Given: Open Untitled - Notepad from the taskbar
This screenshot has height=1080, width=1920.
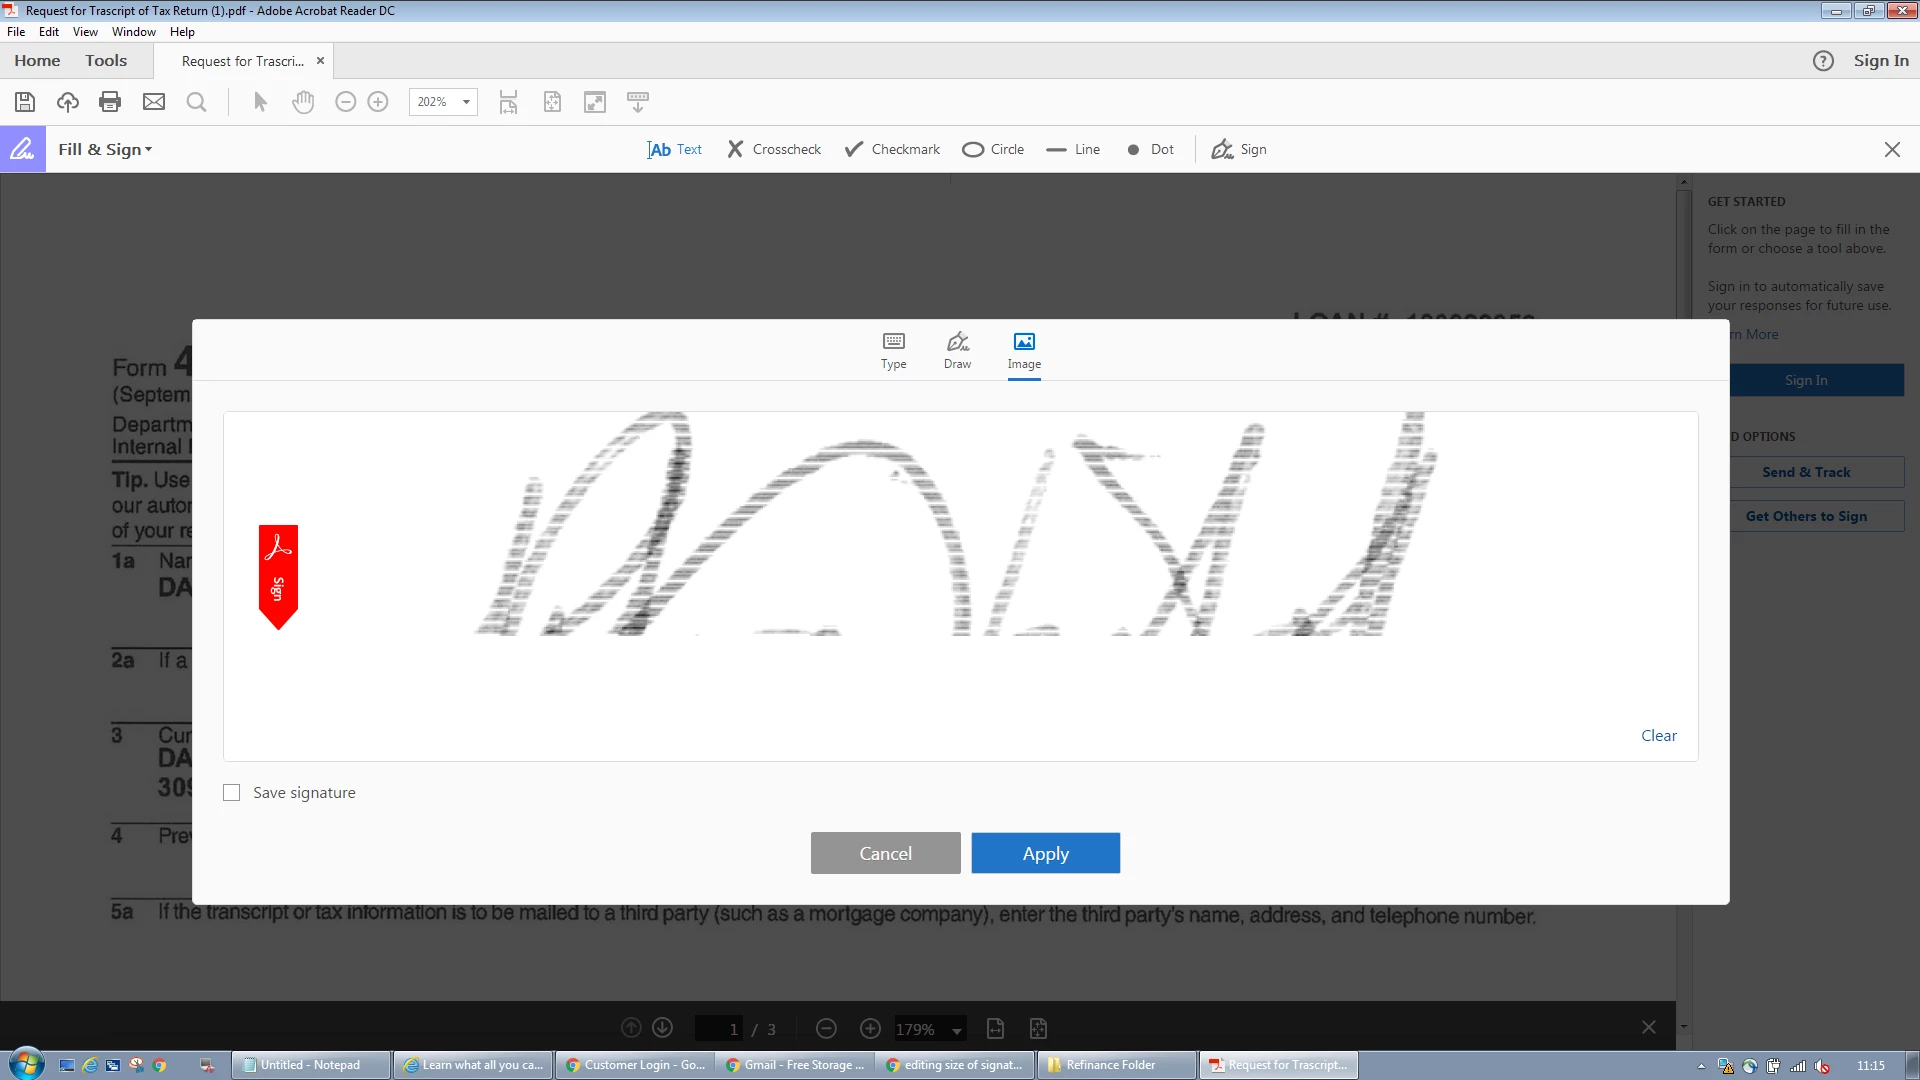Looking at the screenshot, I should tap(309, 1065).
